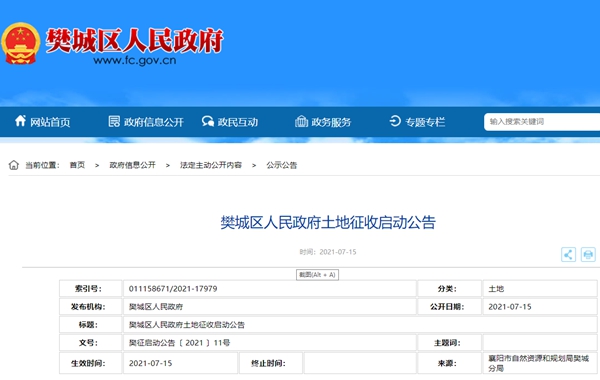Click the breadcrumb house icon near 当前位置

point(14,165)
